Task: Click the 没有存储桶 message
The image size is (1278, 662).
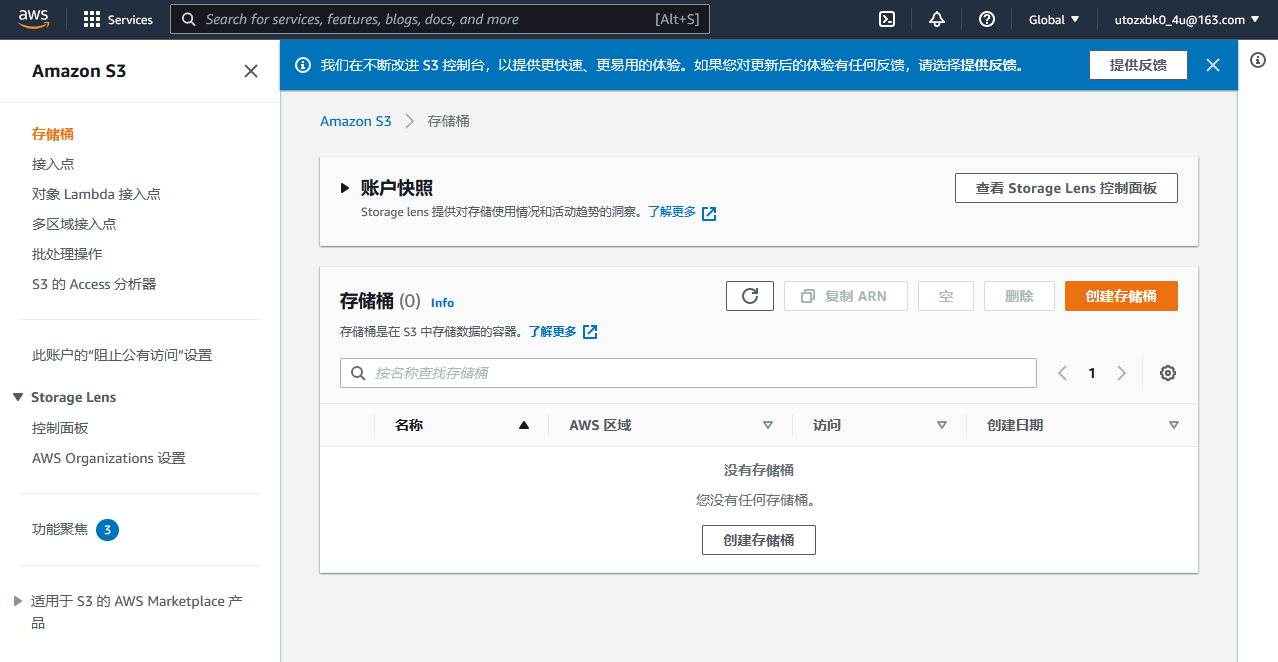Action: pyautogui.click(x=759, y=470)
